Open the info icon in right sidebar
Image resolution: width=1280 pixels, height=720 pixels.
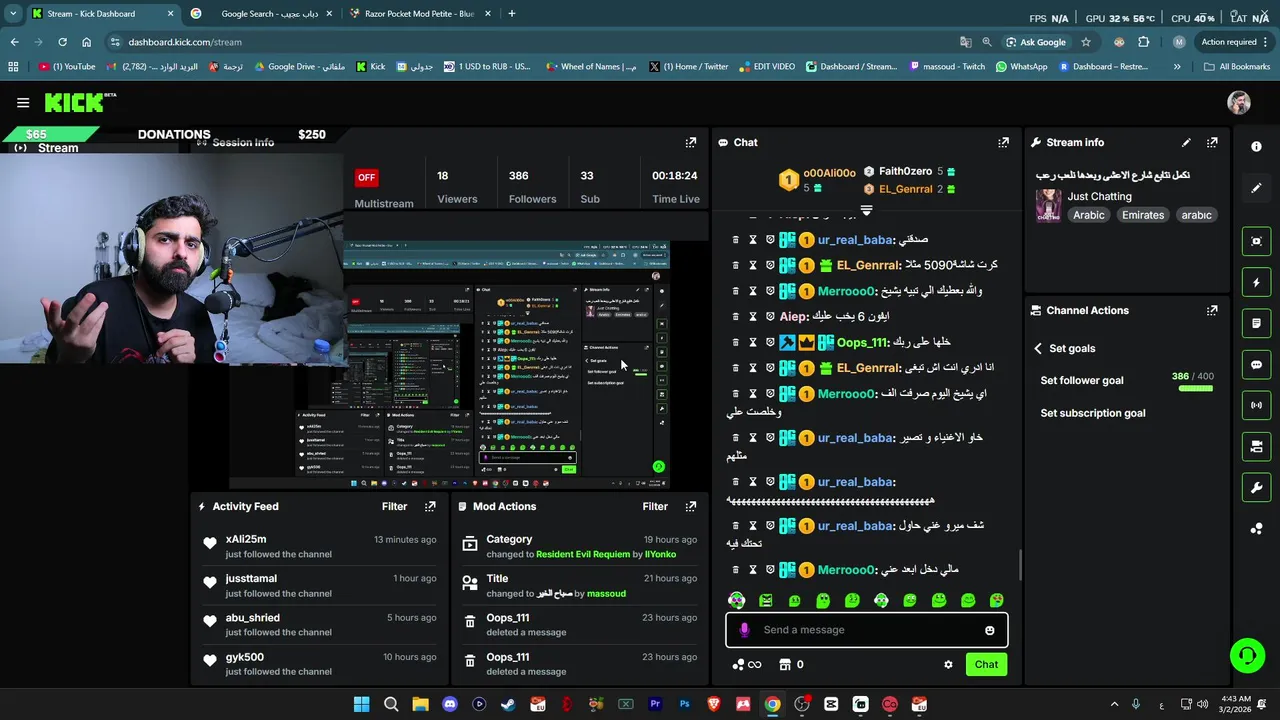tap(1256, 146)
